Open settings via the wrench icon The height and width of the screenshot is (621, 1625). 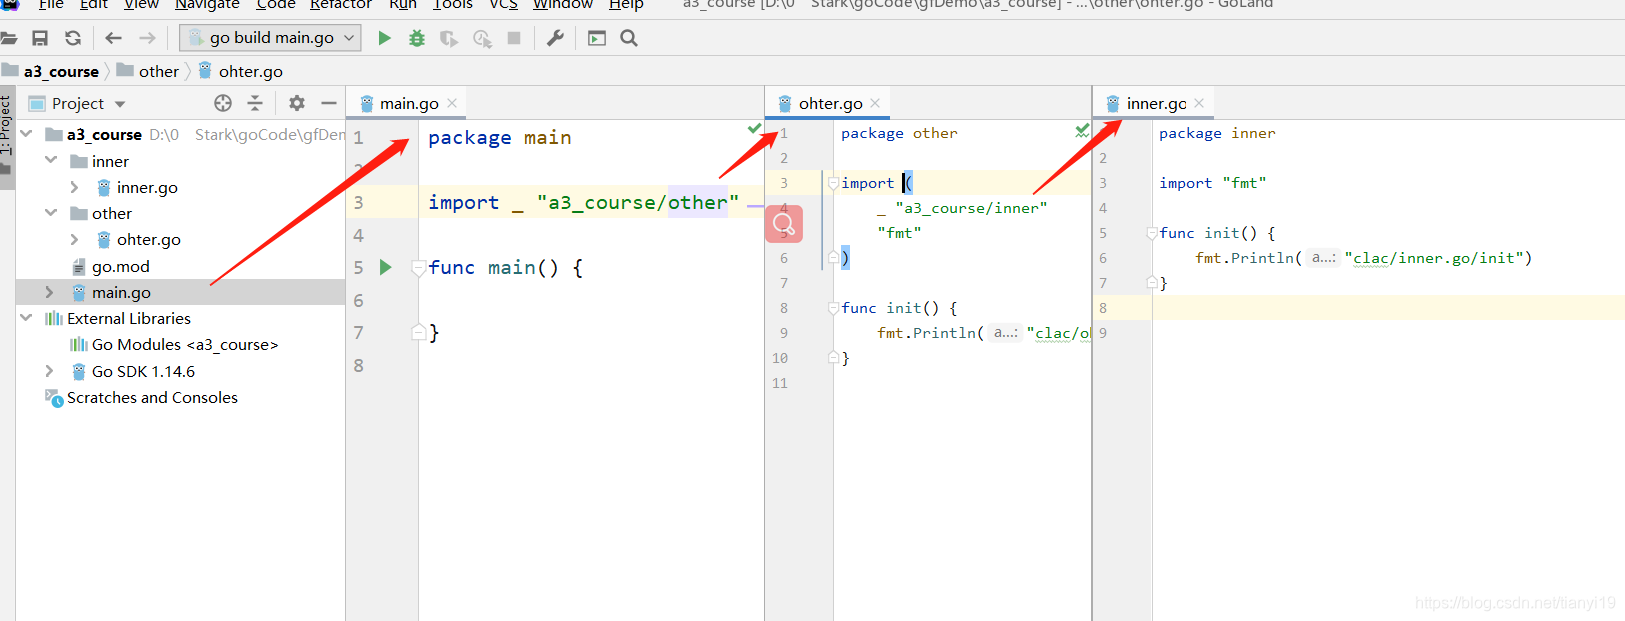(x=555, y=38)
